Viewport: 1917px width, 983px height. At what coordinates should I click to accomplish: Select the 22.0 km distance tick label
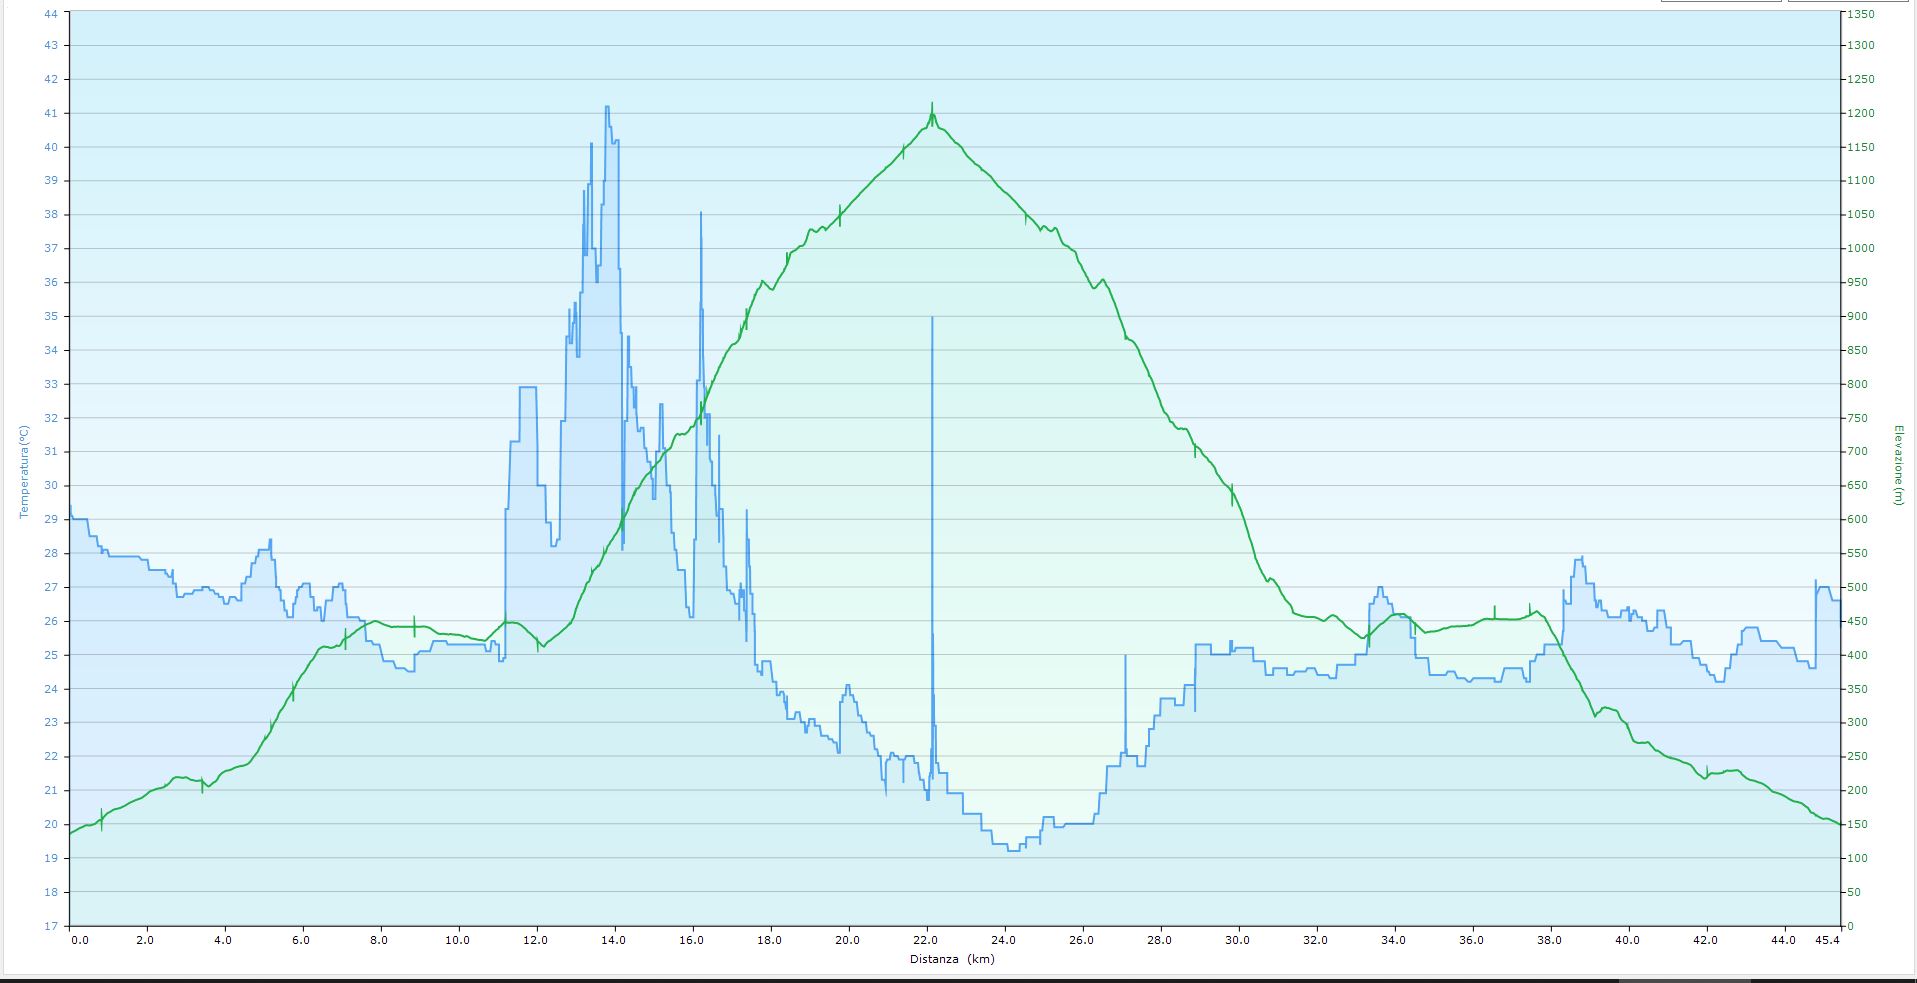point(925,940)
